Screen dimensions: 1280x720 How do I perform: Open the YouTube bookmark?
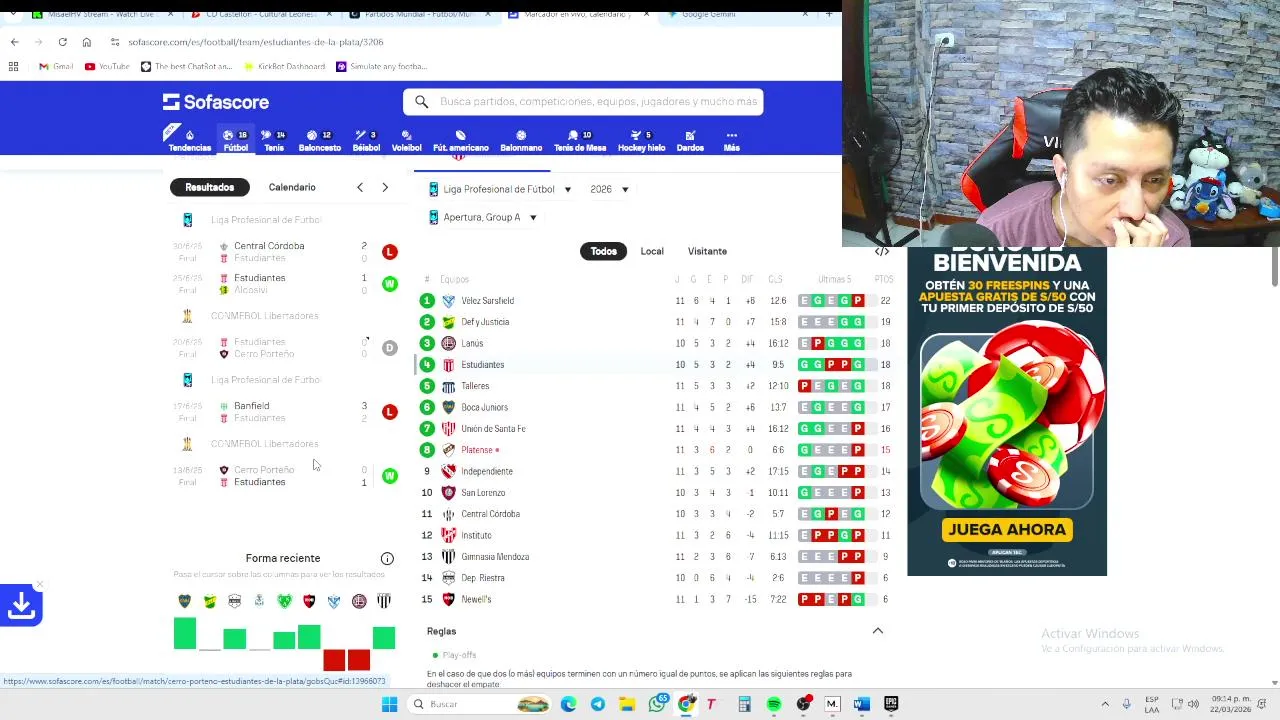(x=107, y=66)
